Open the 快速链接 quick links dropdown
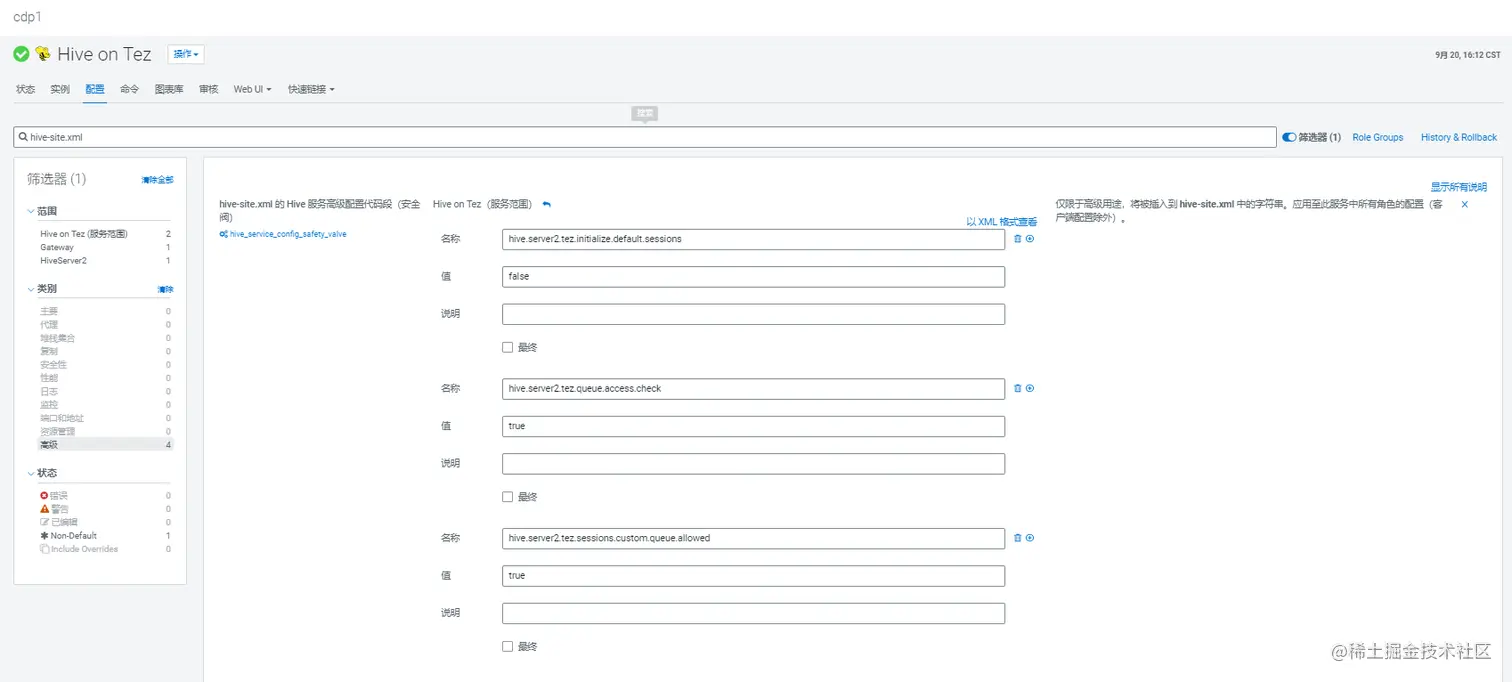1512x682 pixels. (311, 89)
